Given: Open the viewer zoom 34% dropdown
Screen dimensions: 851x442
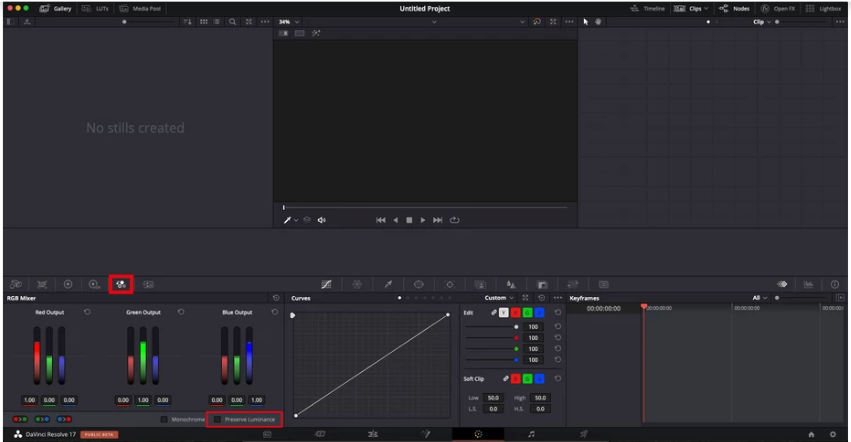Looking at the screenshot, I should [289, 22].
